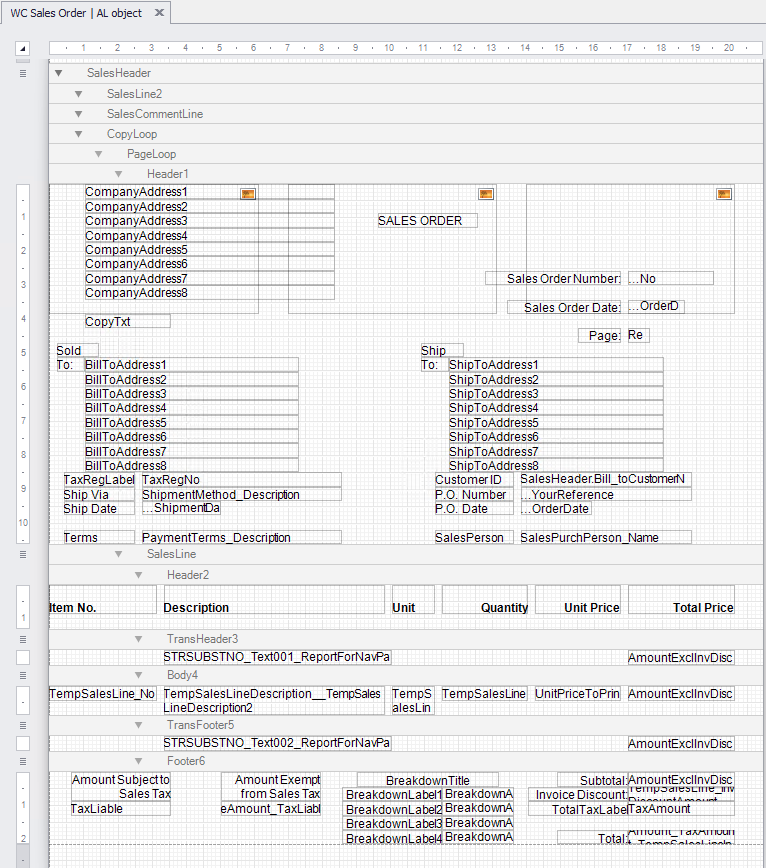The image size is (766, 868).
Task: Click band handle icon beside SalesLine
Action: 23,554
